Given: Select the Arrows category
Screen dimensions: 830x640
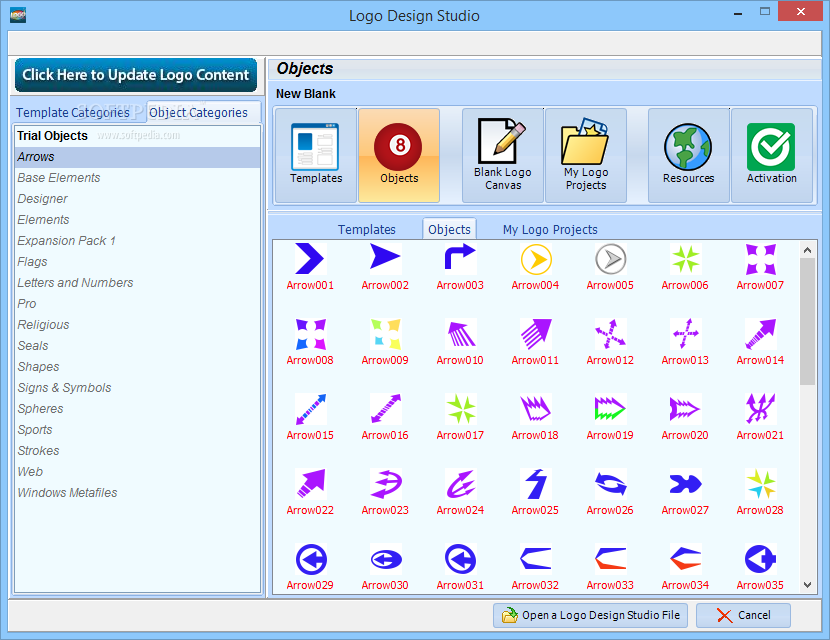Looking at the screenshot, I should pyautogui.click(x=138, y=157).
